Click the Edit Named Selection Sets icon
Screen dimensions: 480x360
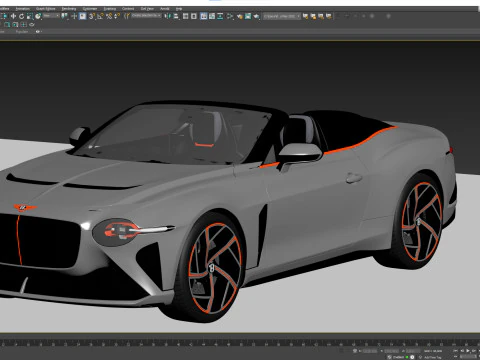127,16
